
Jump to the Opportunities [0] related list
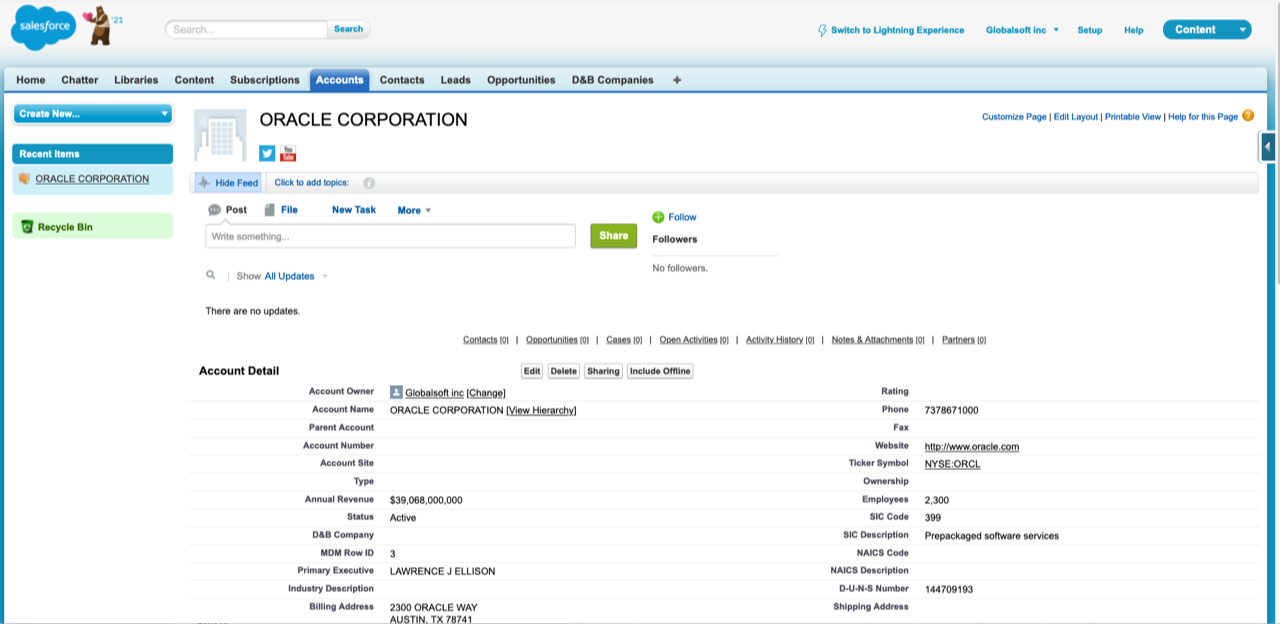[x=557, y=340]
